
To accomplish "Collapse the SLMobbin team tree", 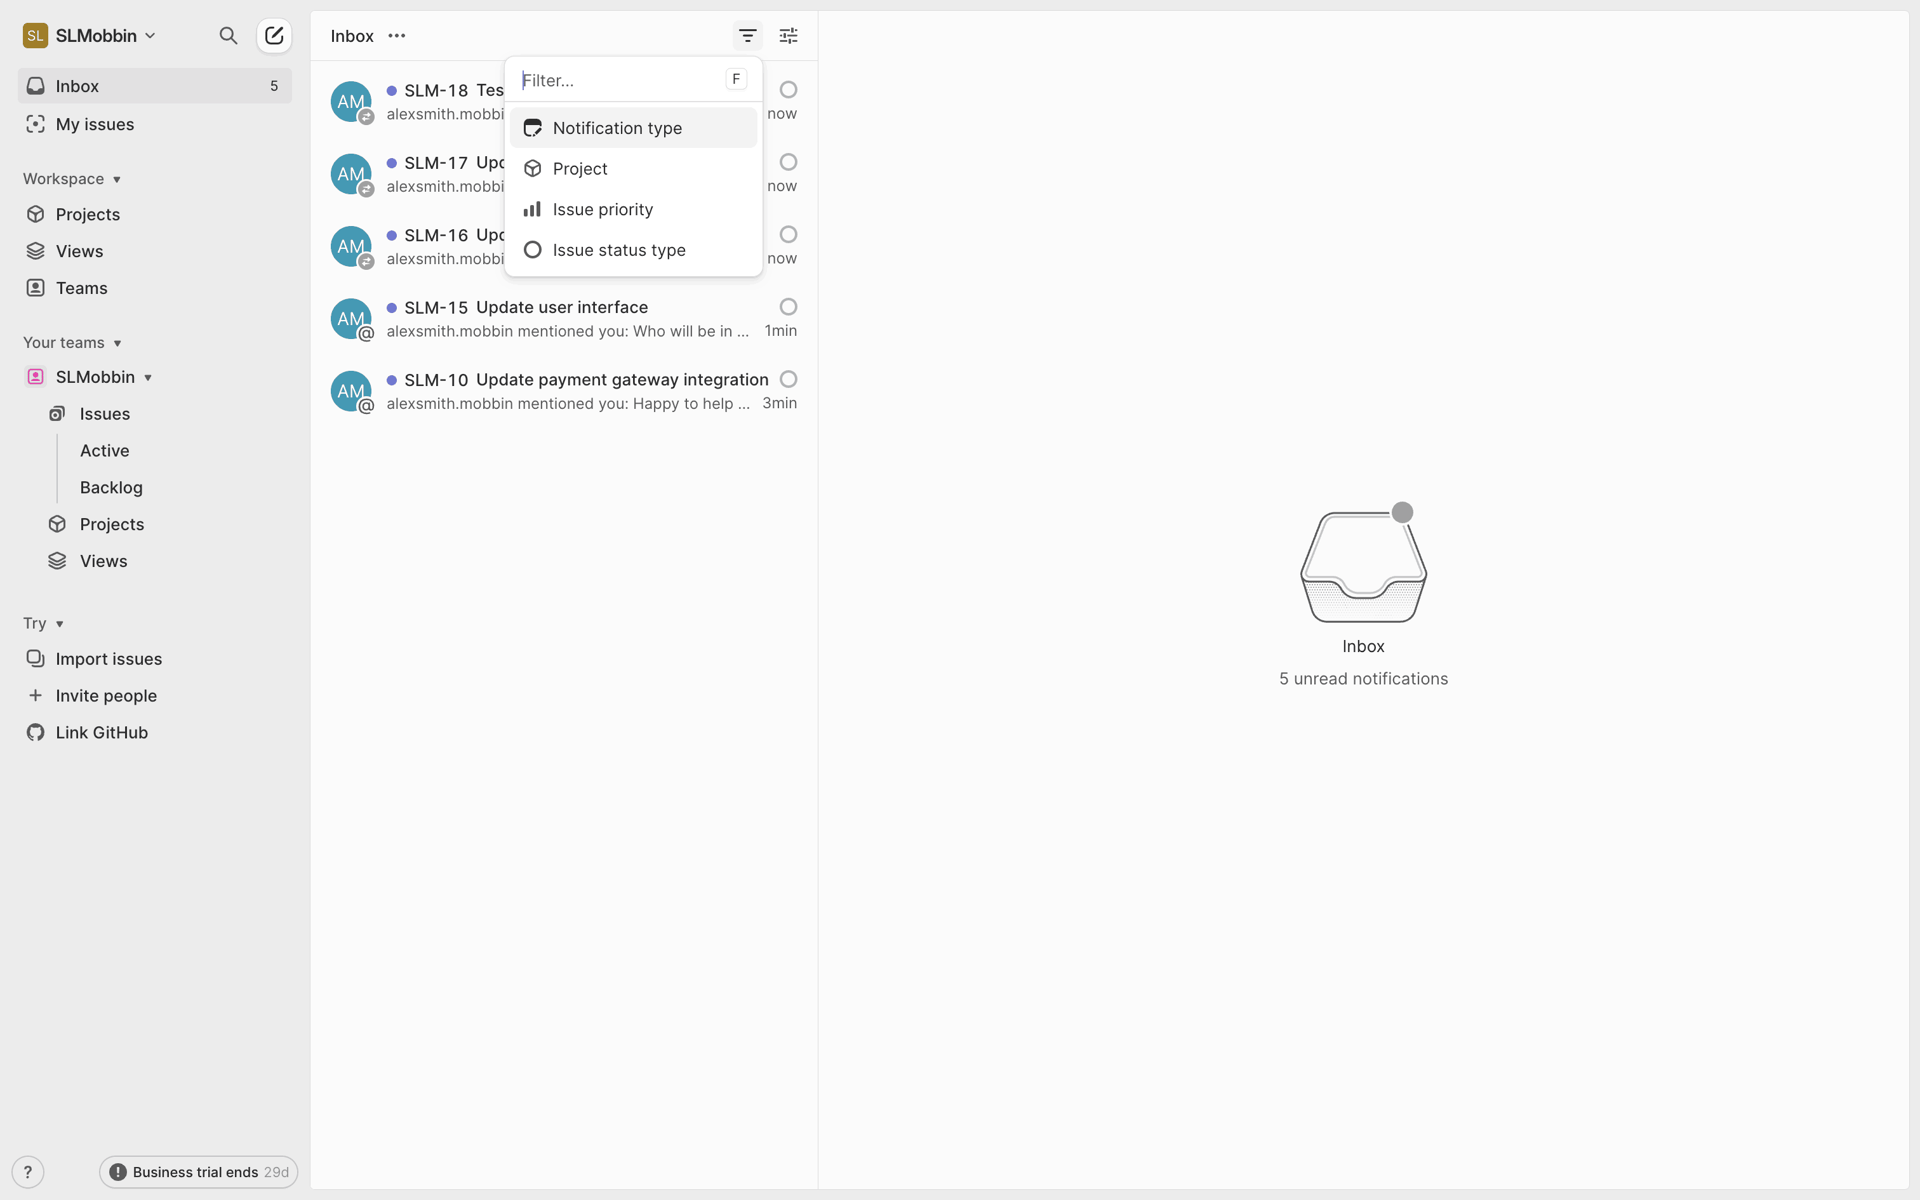I will coord(148,378).
